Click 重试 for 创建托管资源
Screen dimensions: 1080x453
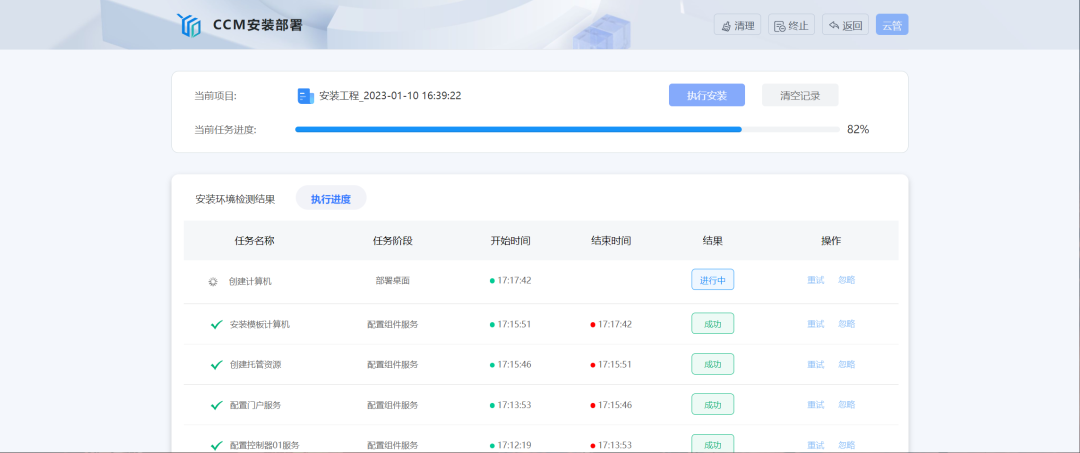[x=816, y=364]
